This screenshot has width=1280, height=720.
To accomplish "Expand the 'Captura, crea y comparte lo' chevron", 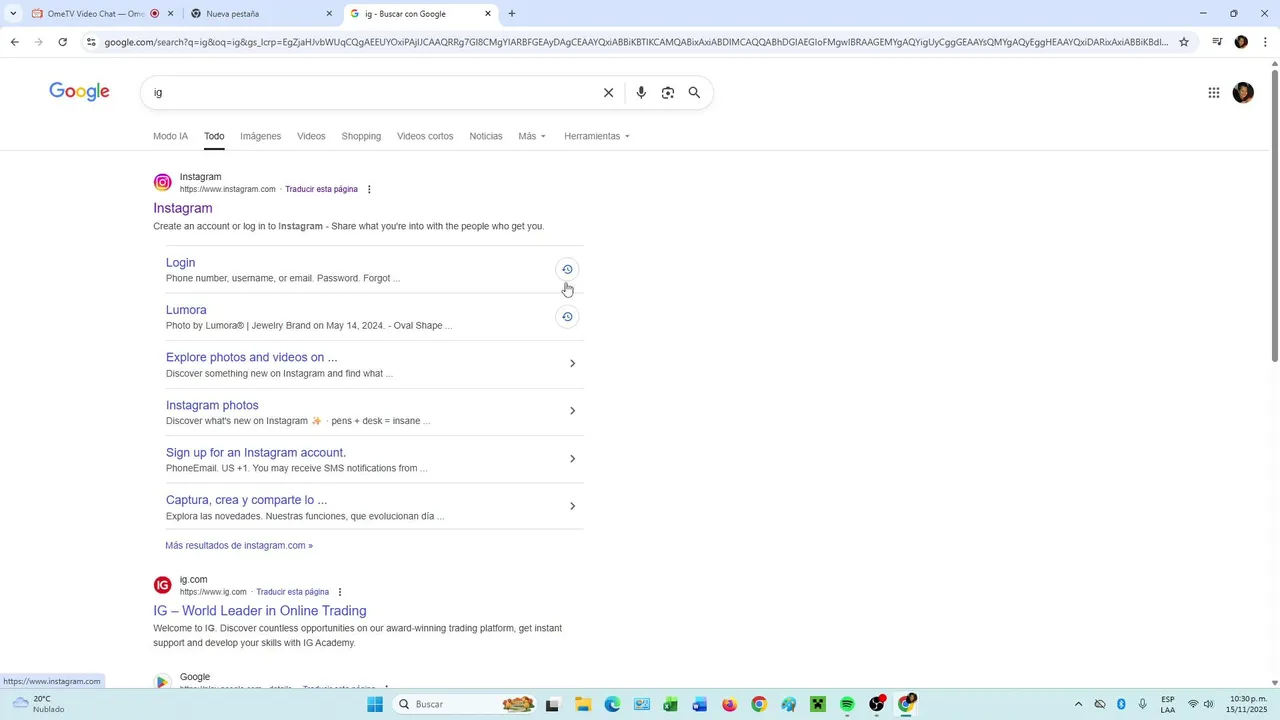I will click(x=572, y=506).
